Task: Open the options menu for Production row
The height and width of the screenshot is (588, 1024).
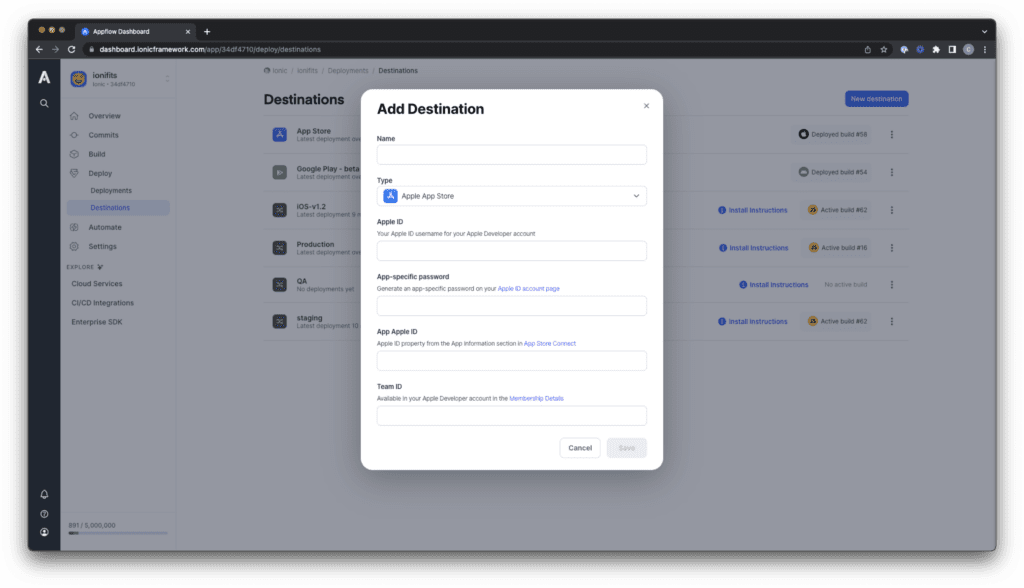Action: (891, 248)
